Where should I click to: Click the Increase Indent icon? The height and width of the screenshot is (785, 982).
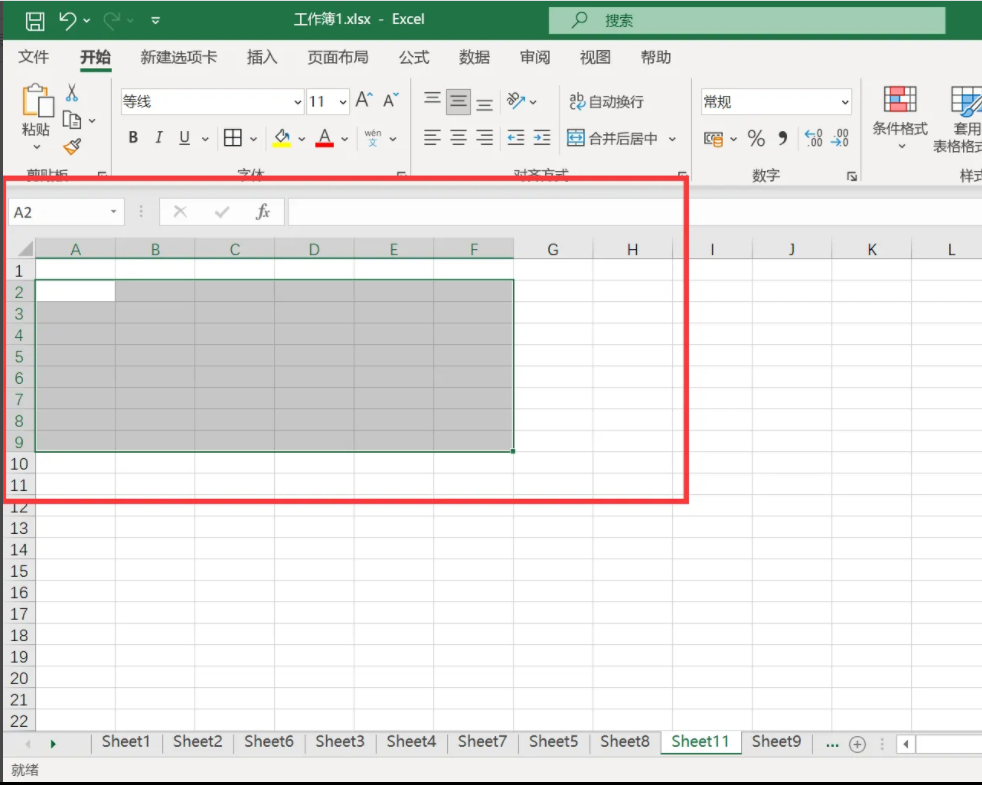point(541,138)
